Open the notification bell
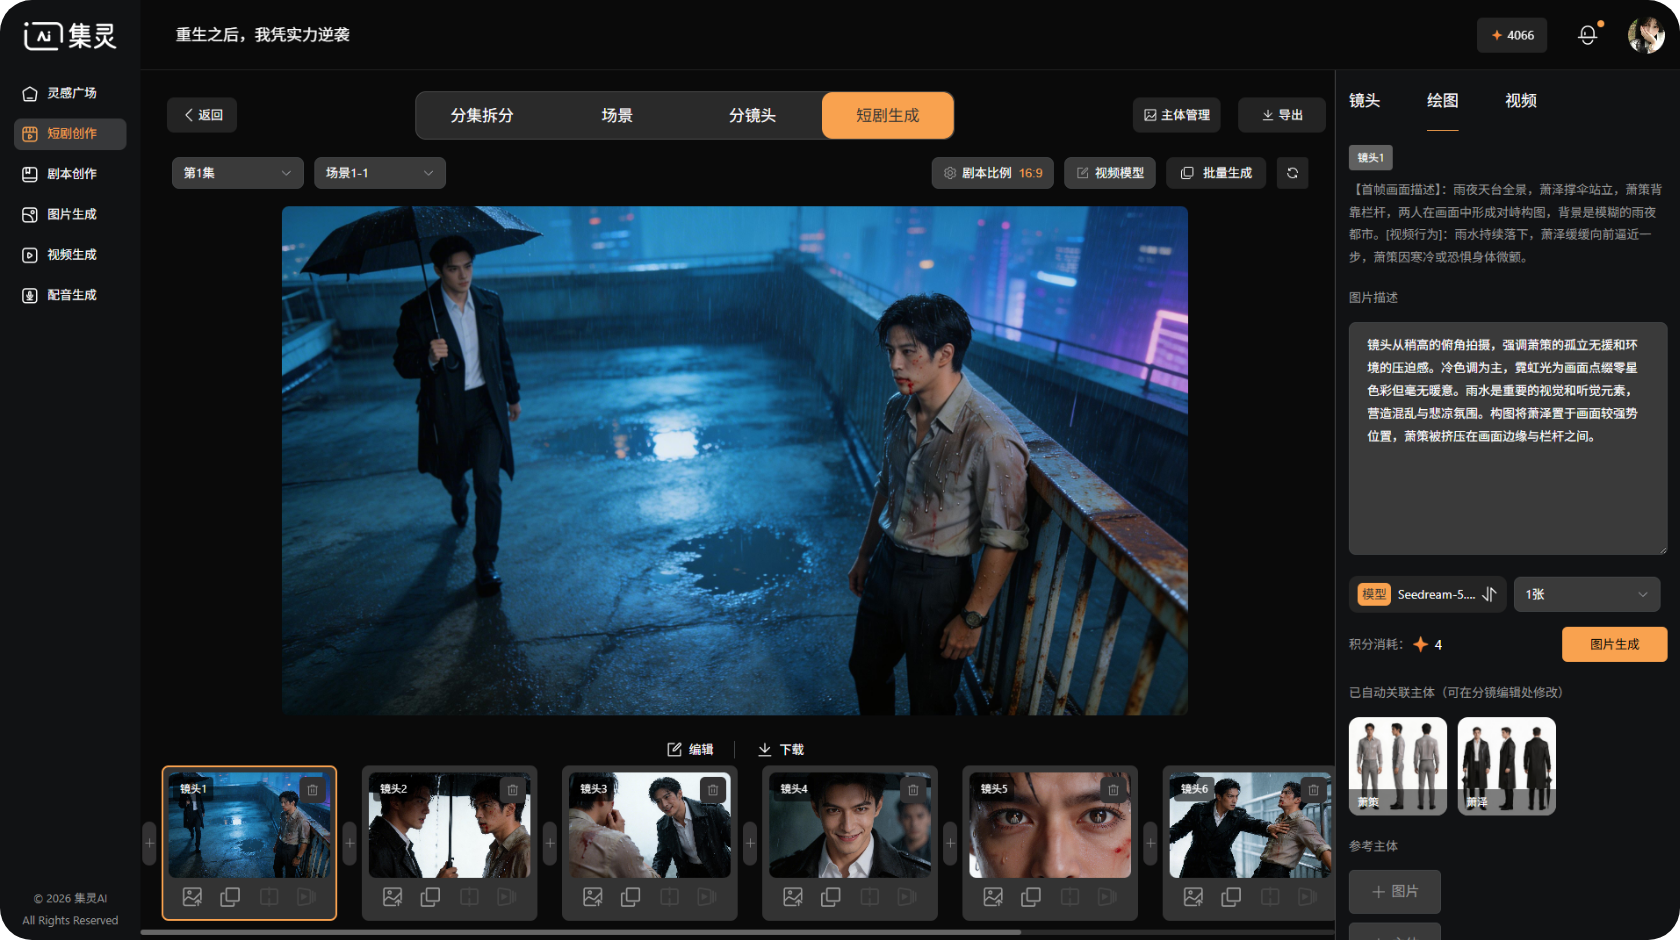1680x940 pixels. point(1587,35)
